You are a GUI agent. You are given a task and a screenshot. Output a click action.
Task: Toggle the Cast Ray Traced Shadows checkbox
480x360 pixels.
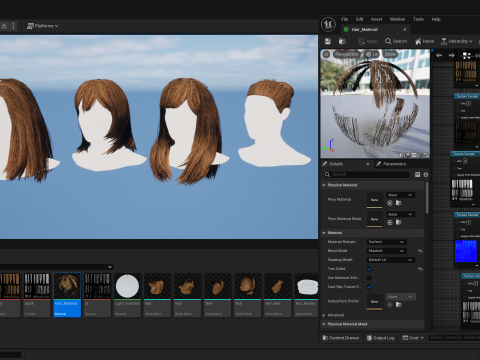click(x=369, y=287)
